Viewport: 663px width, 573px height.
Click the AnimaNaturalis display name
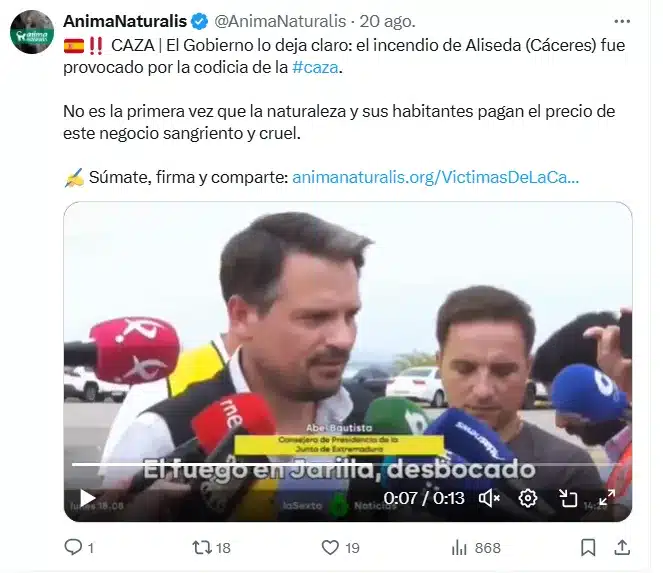coord(125,21)
